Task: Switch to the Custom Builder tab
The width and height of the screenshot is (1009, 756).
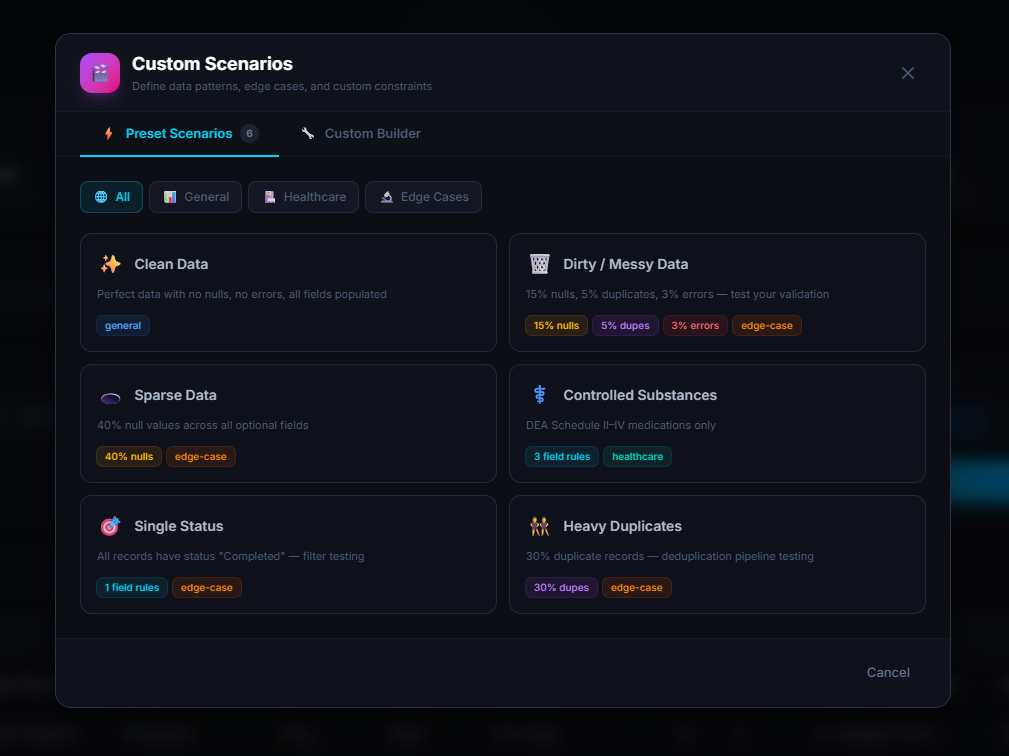Action: point(359,133)
